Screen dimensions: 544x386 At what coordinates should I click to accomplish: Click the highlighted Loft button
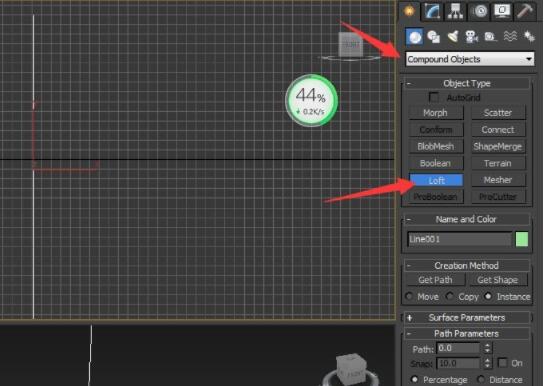point(436,180)
